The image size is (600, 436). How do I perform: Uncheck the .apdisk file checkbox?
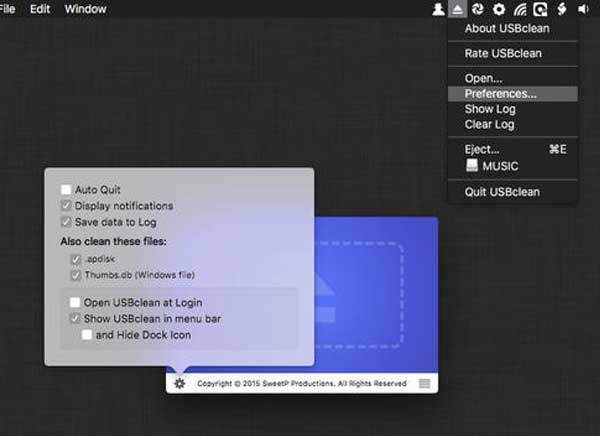pyautogui.click(x=76, y=259)
